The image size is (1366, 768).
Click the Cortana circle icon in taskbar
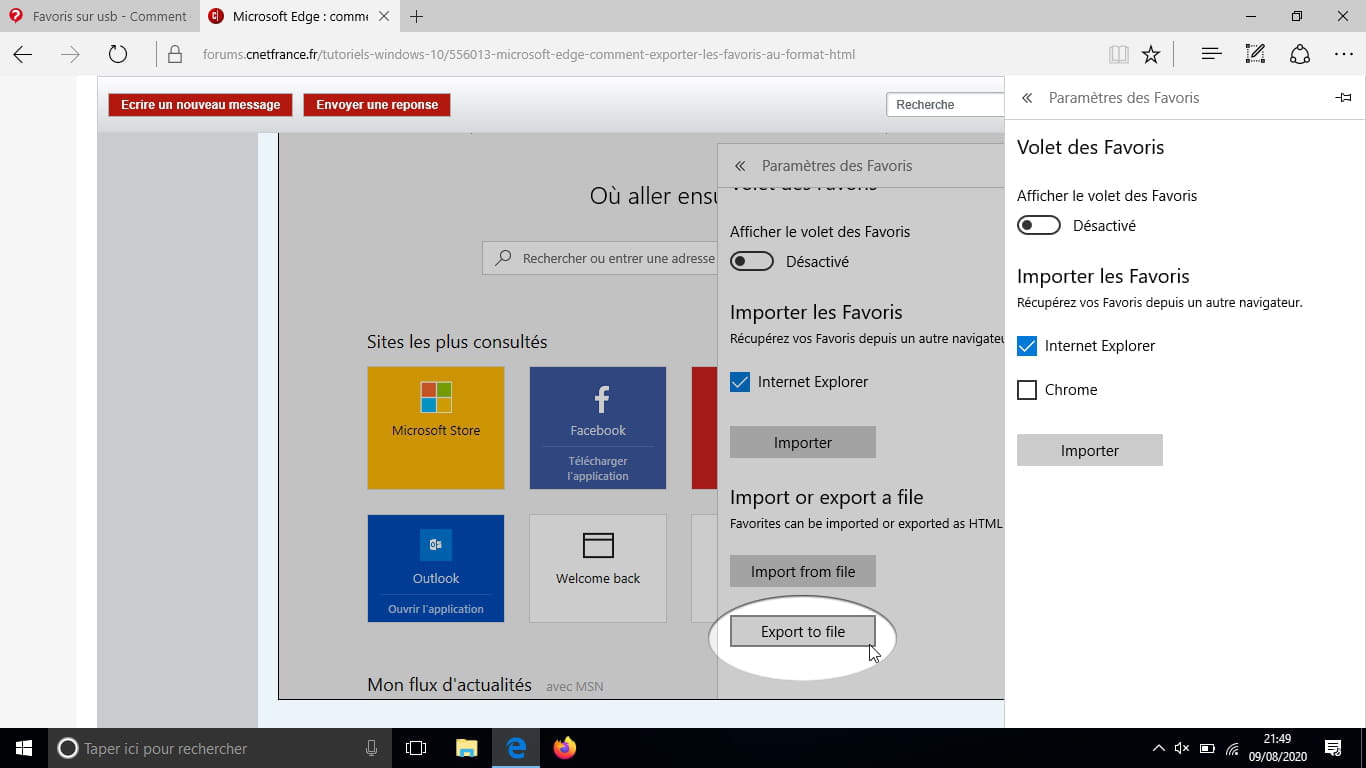(68, 748)
